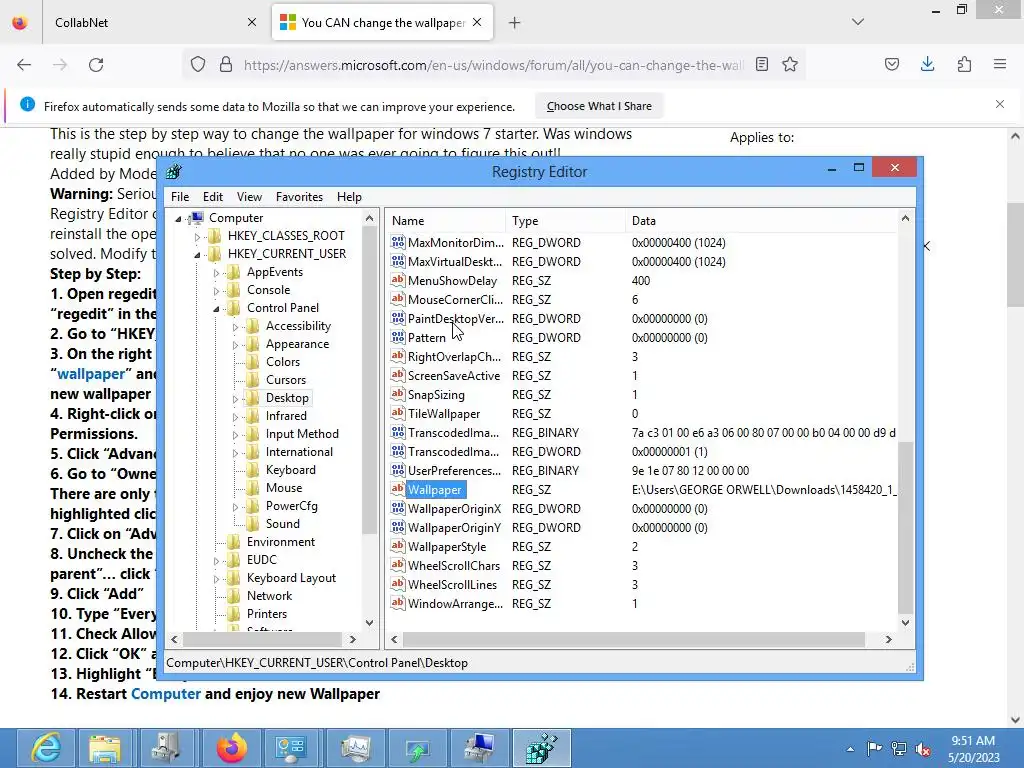1024x768 pixels.
Task: Click the Choose What I Share button
Action: click(x=599, y=106)
